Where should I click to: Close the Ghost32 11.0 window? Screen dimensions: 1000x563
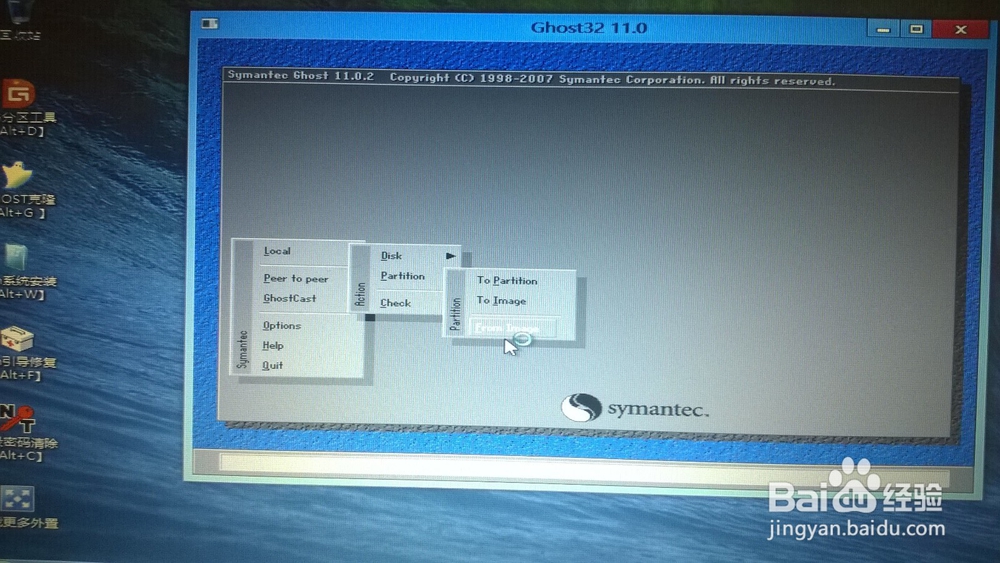(x=960, y=29)
